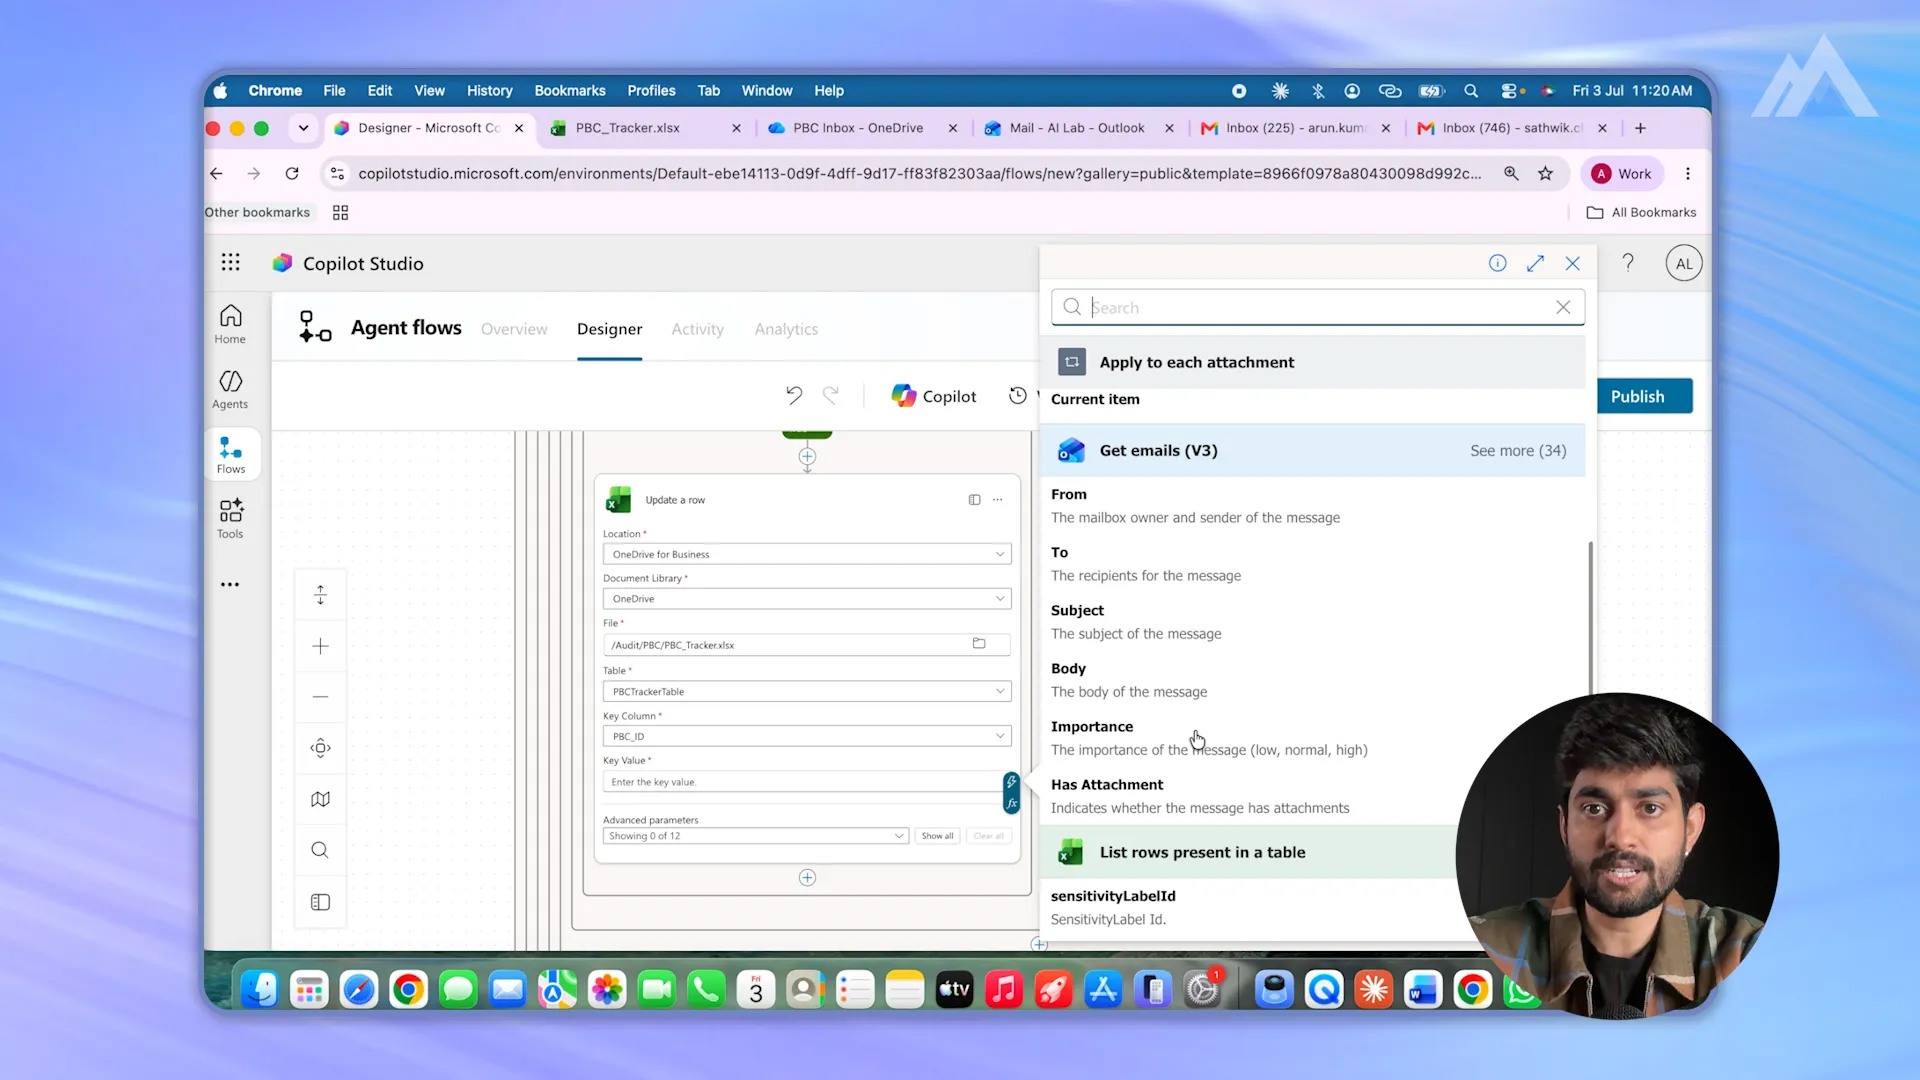Open Agents in the left sidebar
The height and width of the screenshot is (1080, 1920).
230,389
